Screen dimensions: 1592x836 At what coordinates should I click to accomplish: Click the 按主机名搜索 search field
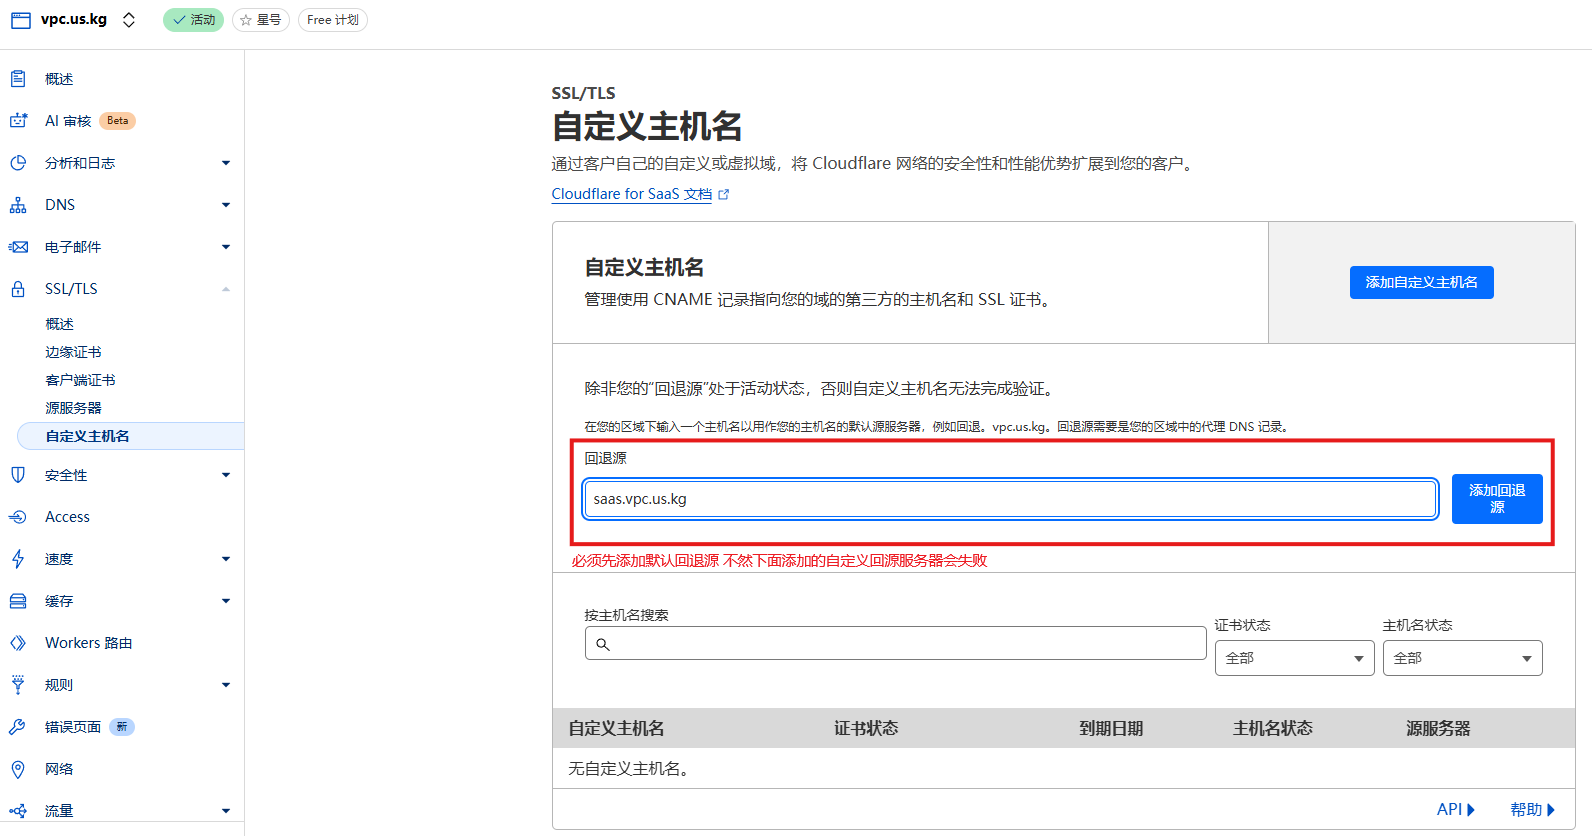click(x=895, y=643)
